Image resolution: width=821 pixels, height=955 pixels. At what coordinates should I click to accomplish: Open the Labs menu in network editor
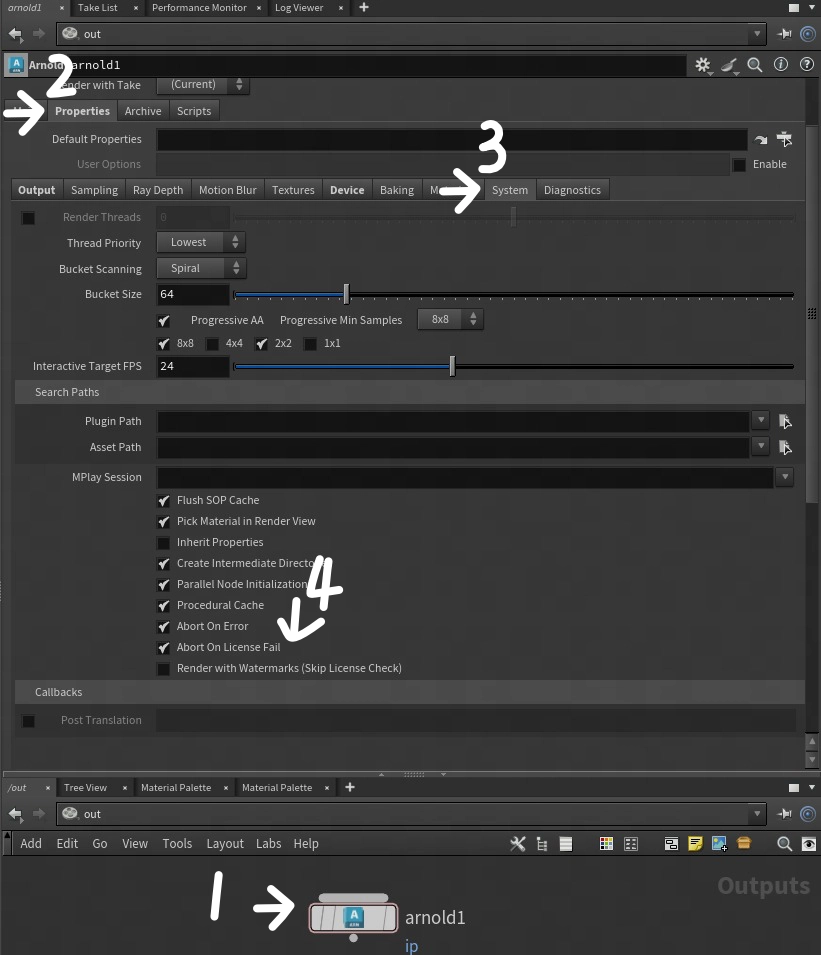pos(268,844)
